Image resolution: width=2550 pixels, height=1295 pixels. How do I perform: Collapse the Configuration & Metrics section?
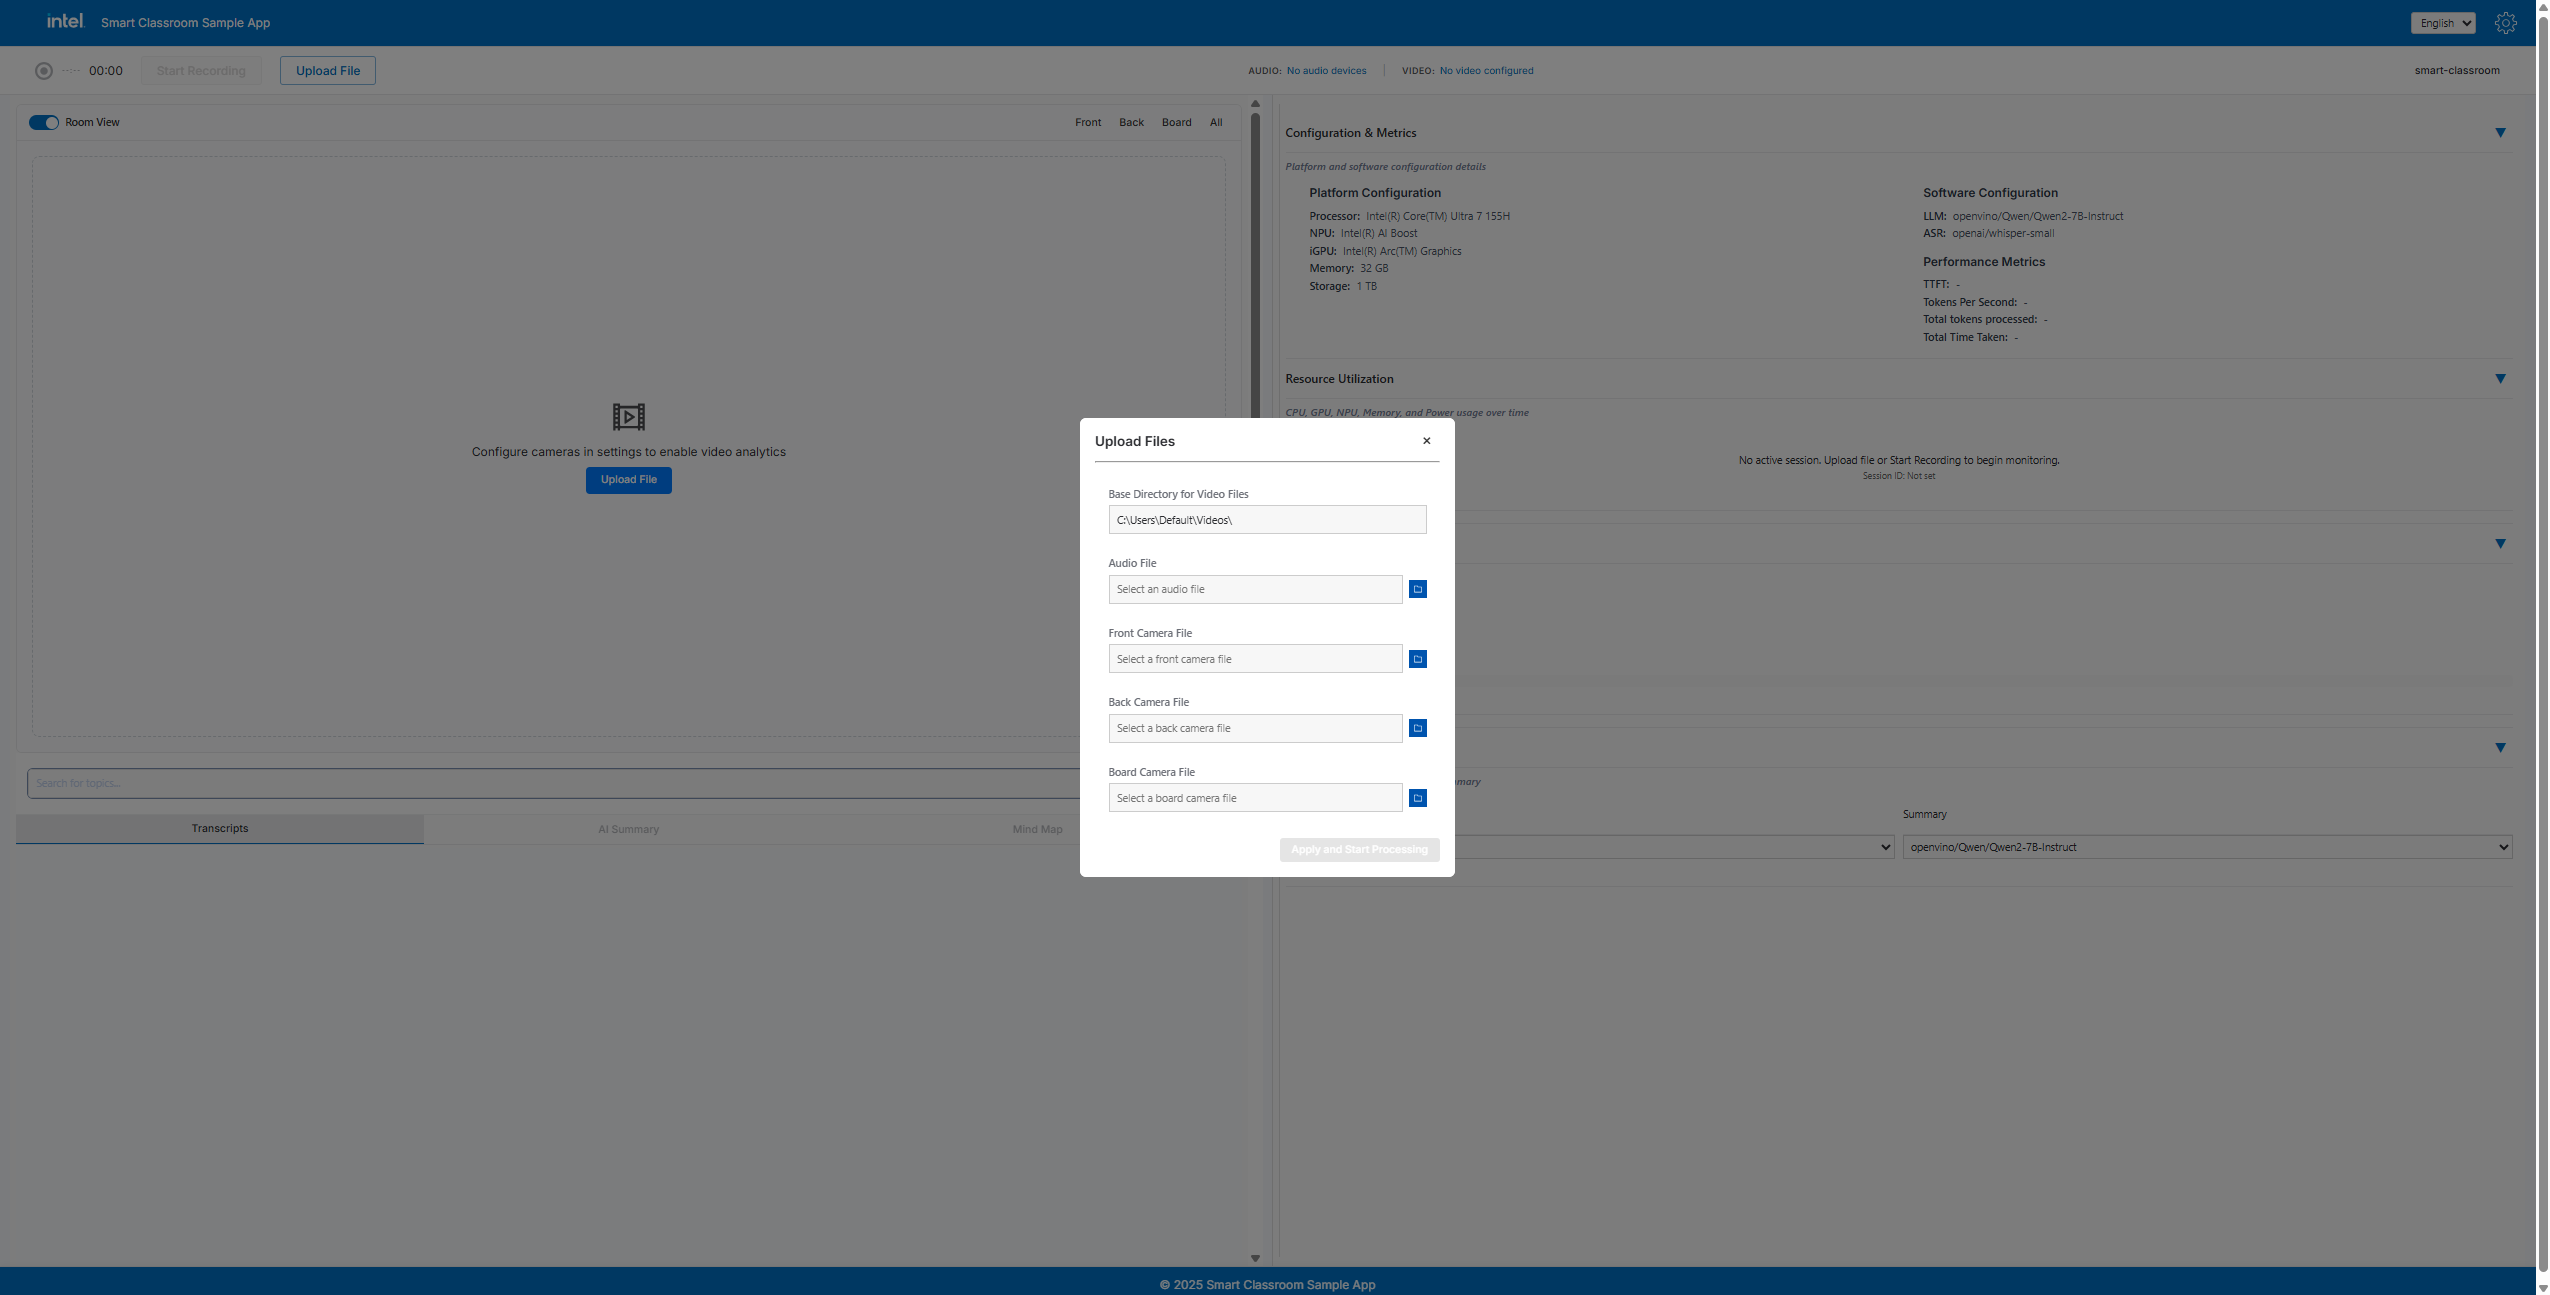coord(2501,132)
